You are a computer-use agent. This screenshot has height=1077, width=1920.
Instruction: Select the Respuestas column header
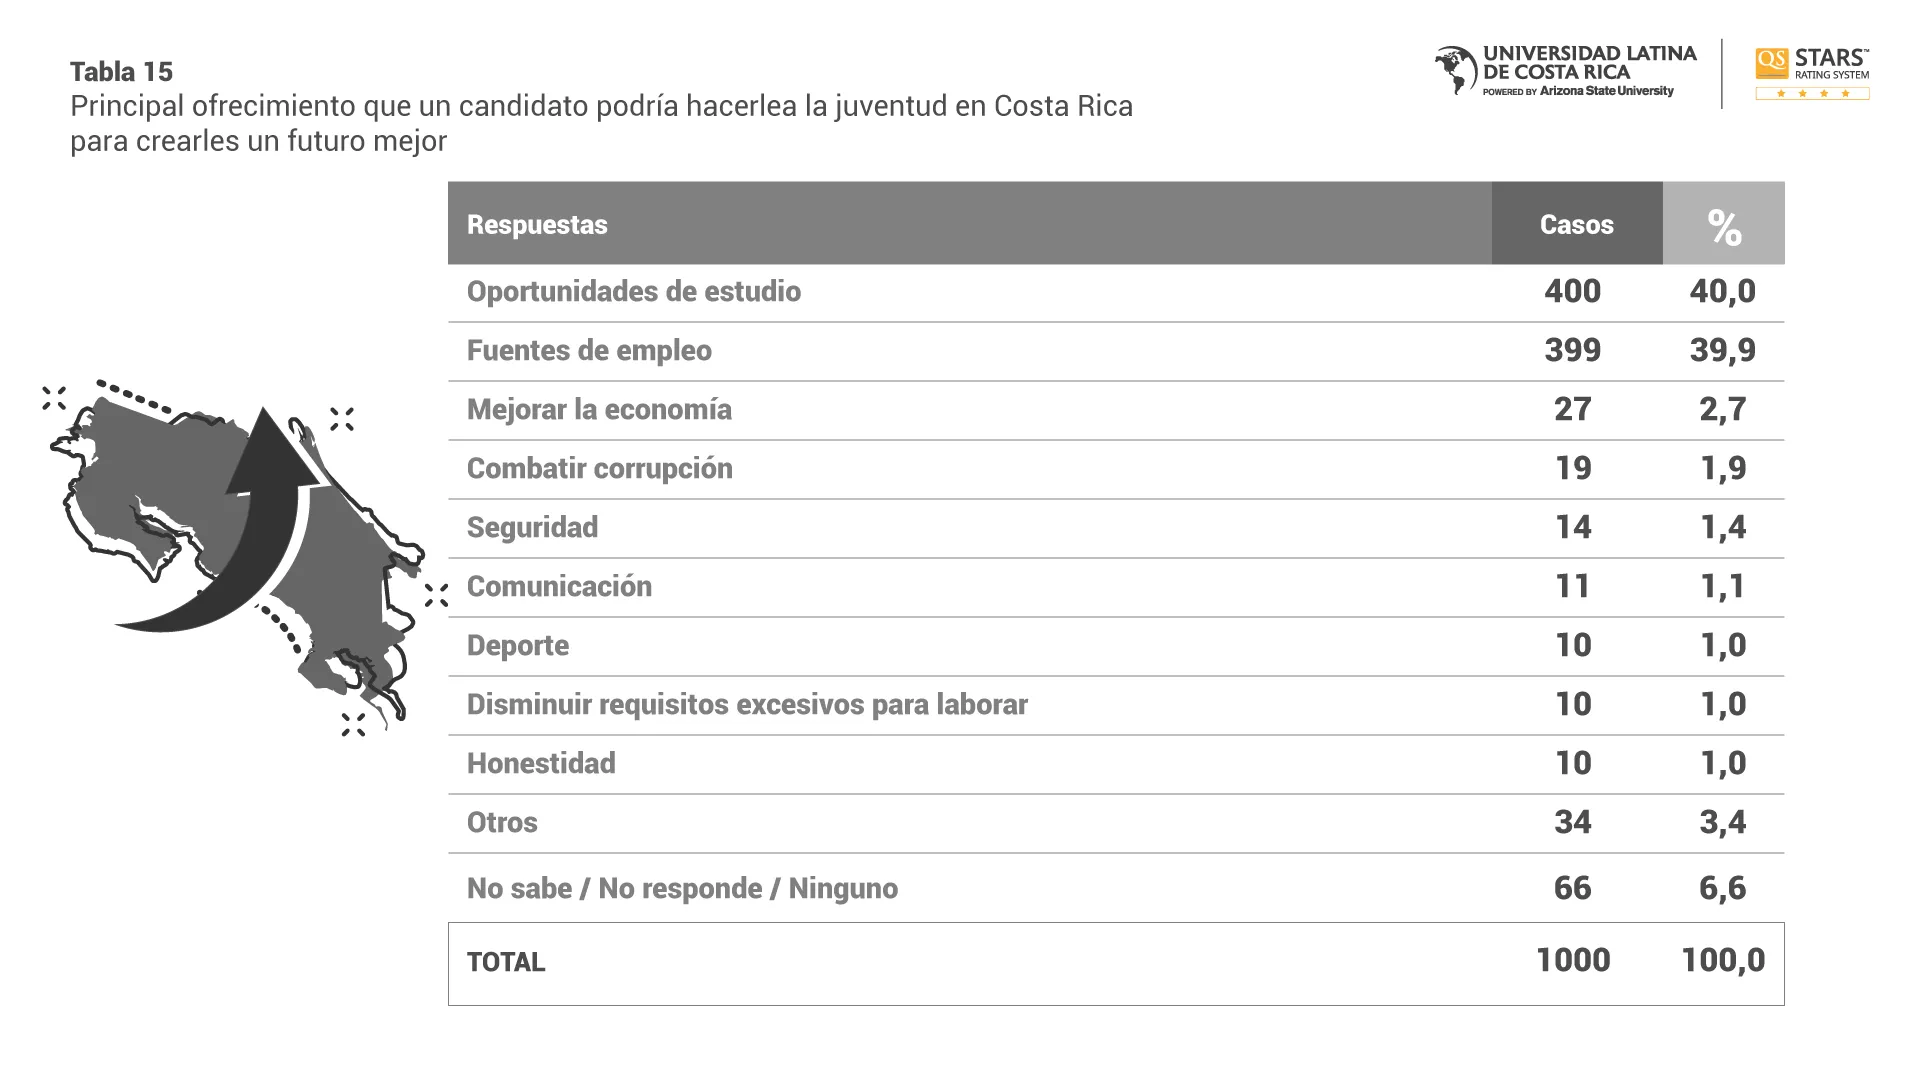click(x=537, y=224)
